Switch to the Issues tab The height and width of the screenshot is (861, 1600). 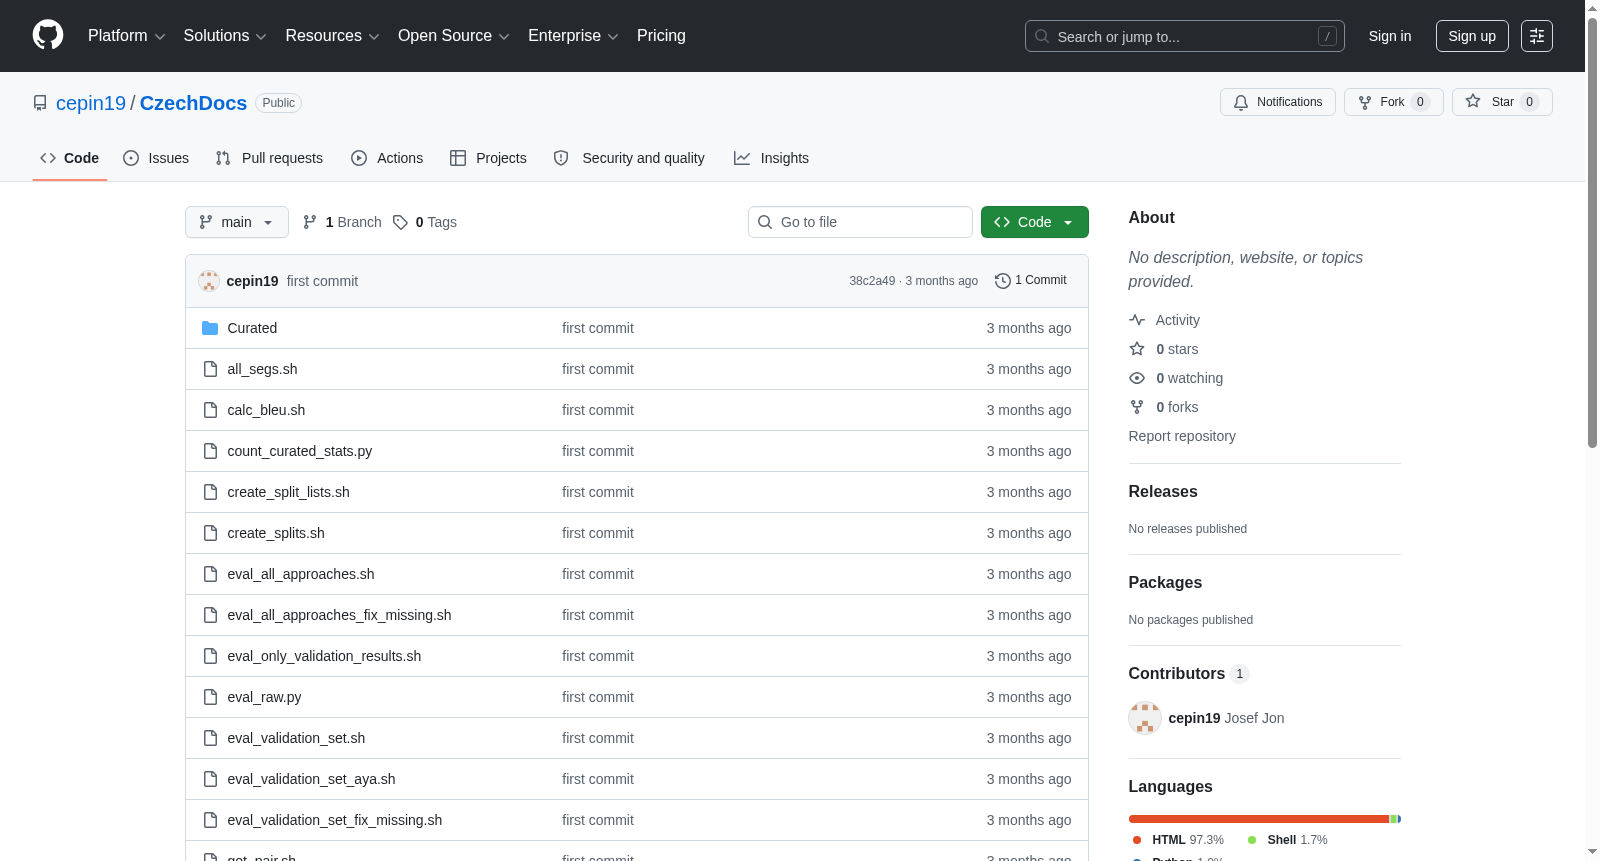(156, 158)
